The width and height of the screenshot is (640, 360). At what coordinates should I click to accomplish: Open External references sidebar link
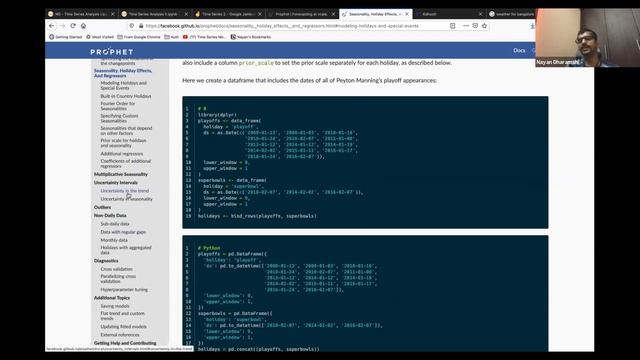point(120,335)
